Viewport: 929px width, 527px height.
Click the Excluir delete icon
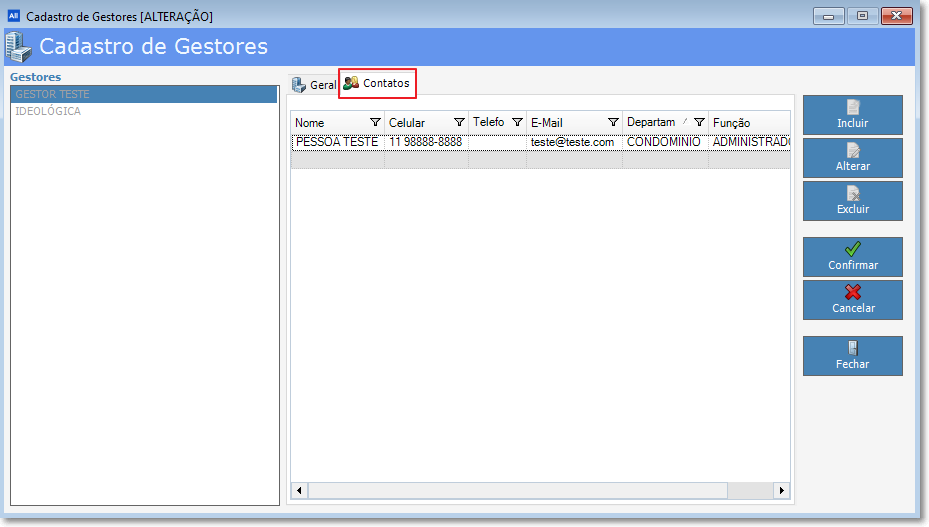point(852,193)
